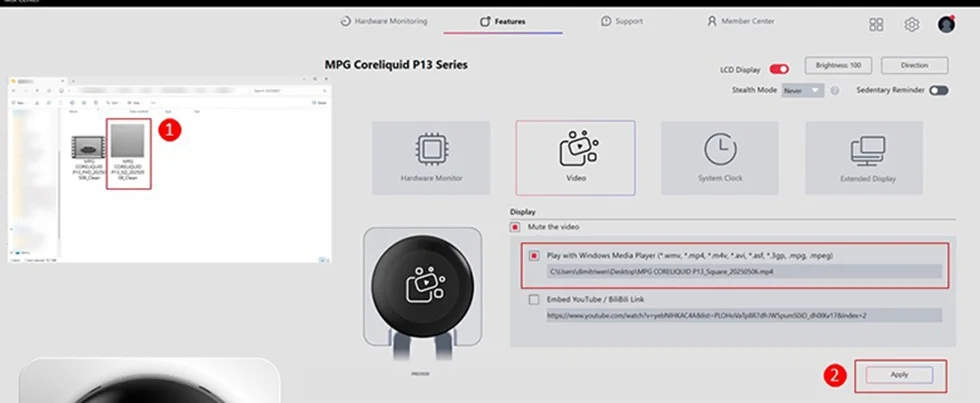Click the Stealth Mode help question mark
Viewport: 980px width, 403px height.
tap(834, 91)
